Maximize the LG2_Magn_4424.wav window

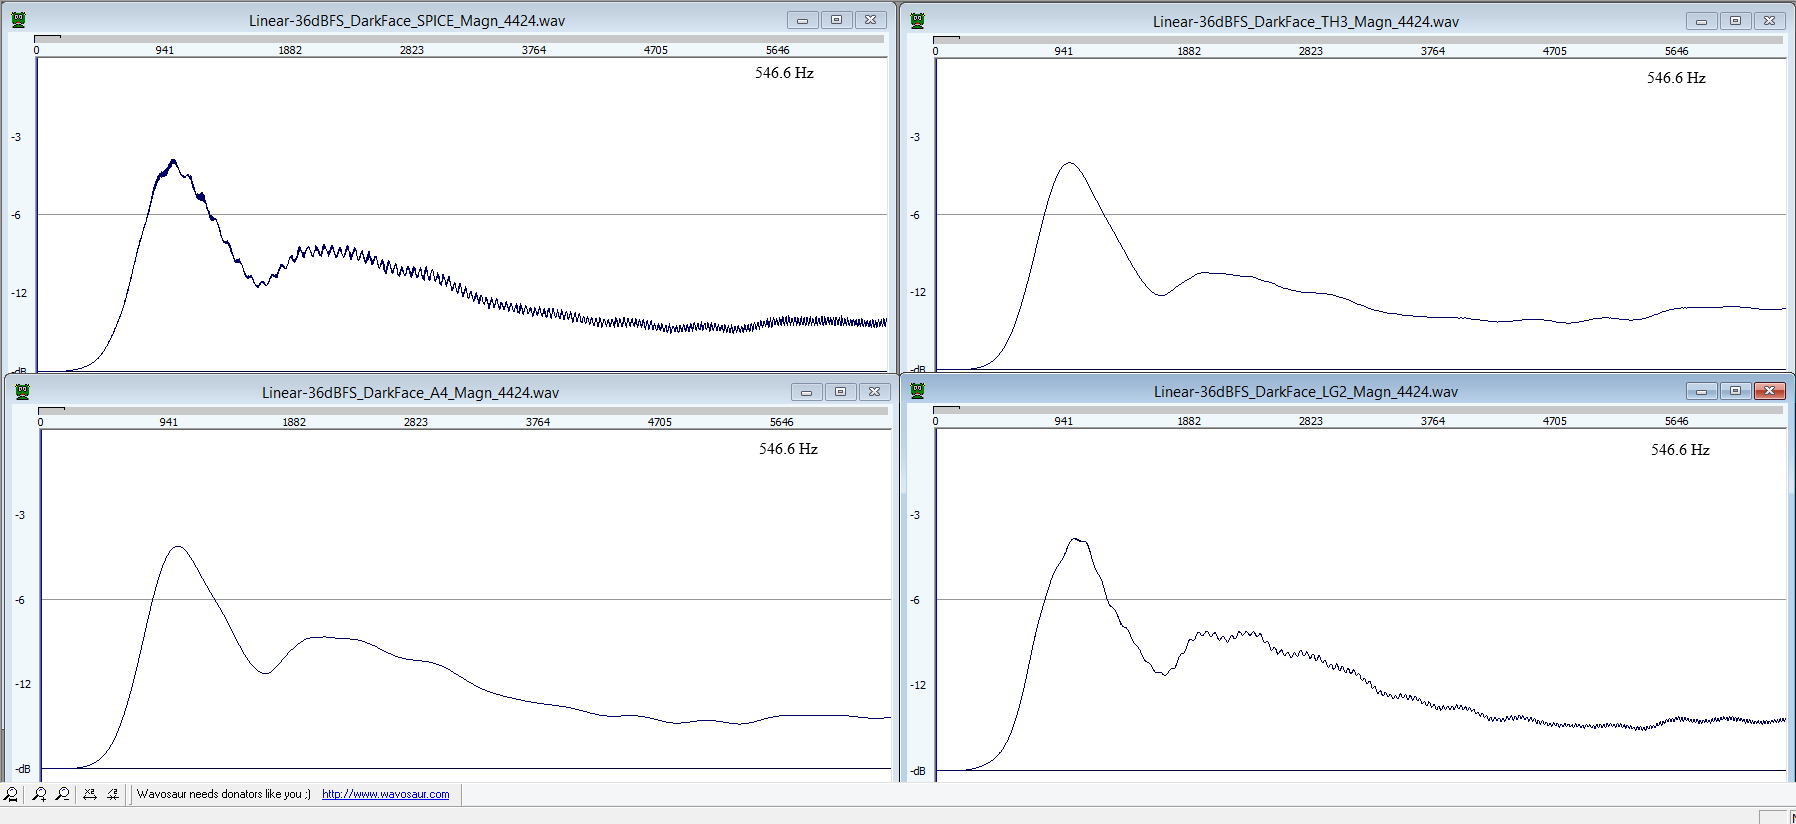pos(1736,391)
